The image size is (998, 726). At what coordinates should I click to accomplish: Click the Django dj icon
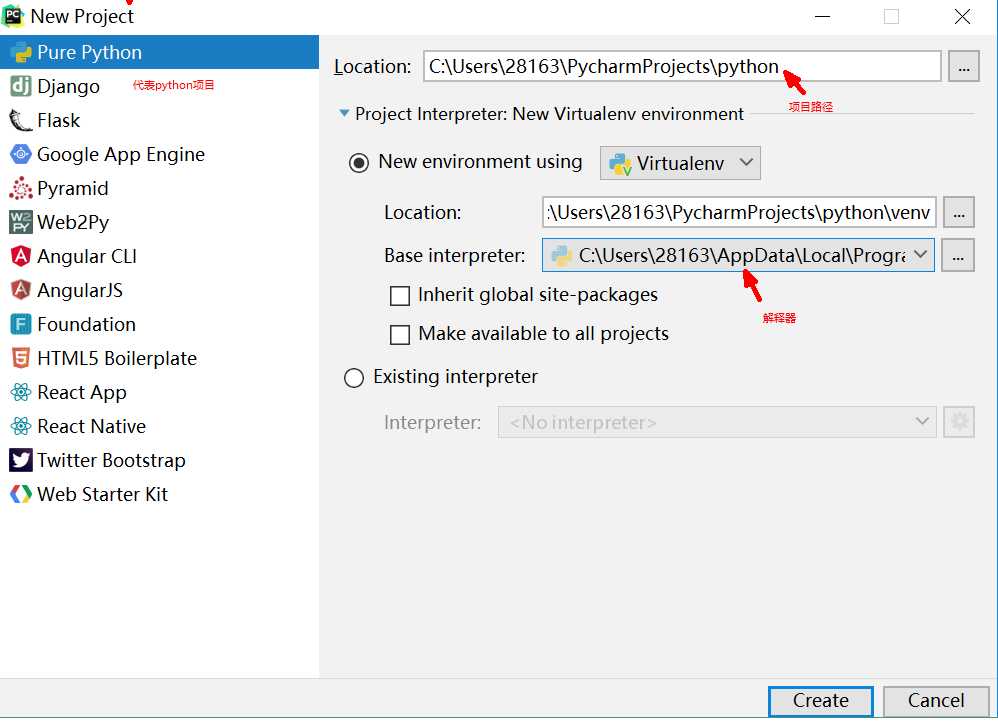click(x=20, y=86)
